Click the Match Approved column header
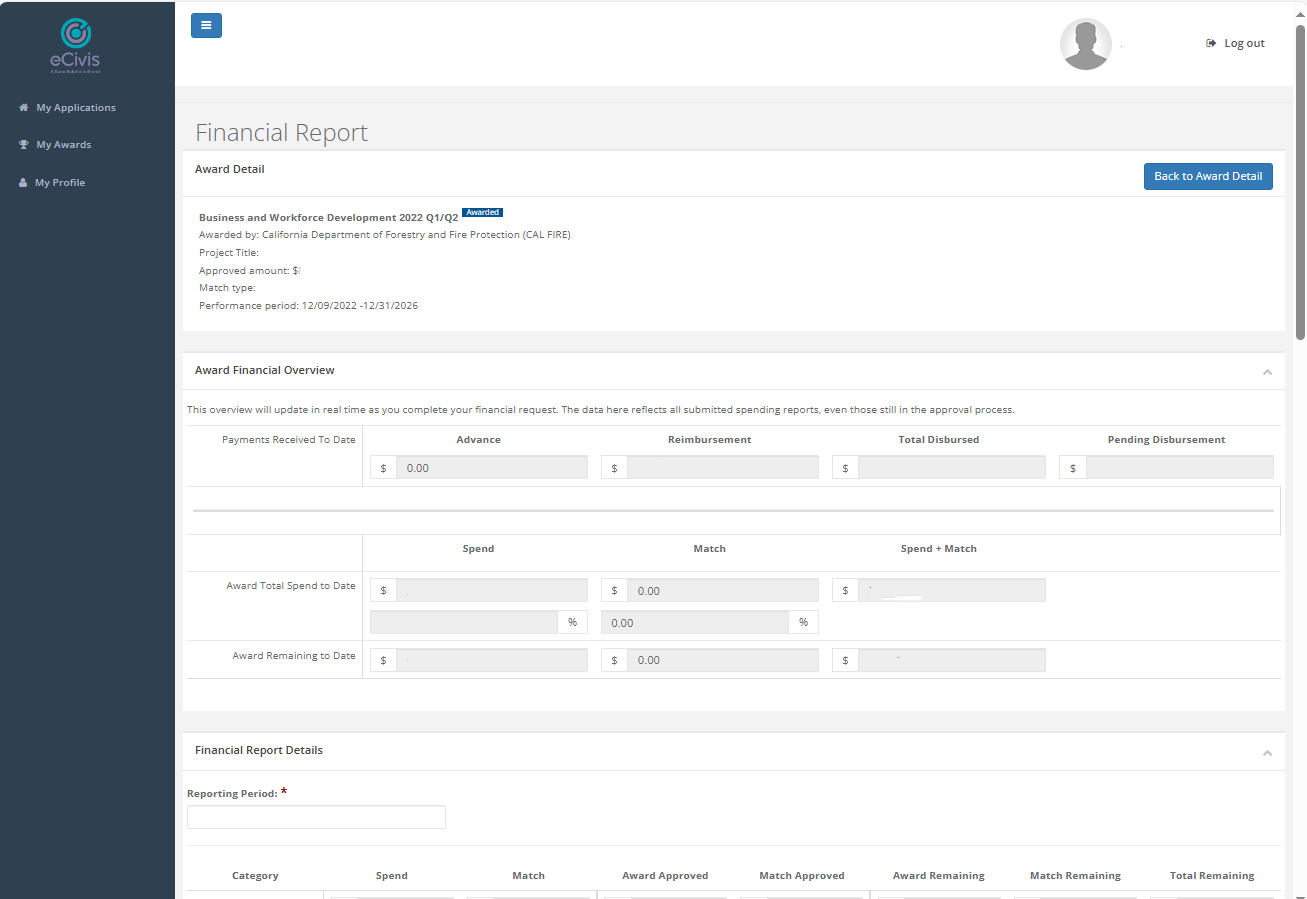Image resolution: width=1307 pixels, height=899 pixels. tap(802, 876)
